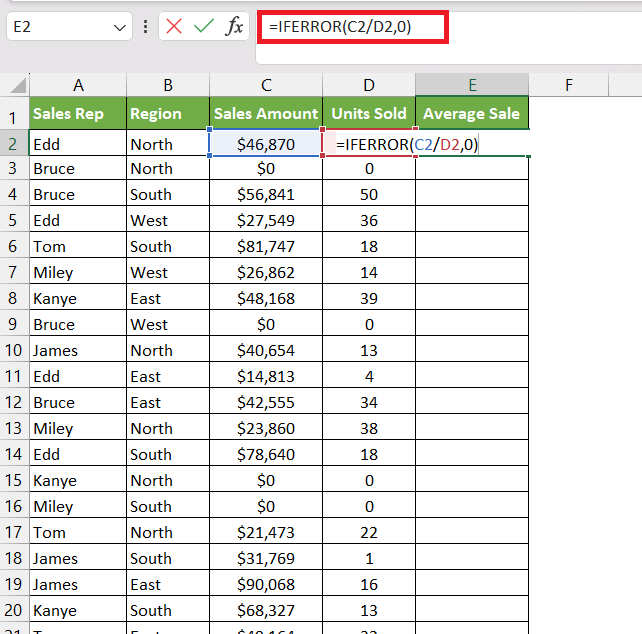Select cell containing $90,068
Screen dimensions: 642x634
click(265, 584)
